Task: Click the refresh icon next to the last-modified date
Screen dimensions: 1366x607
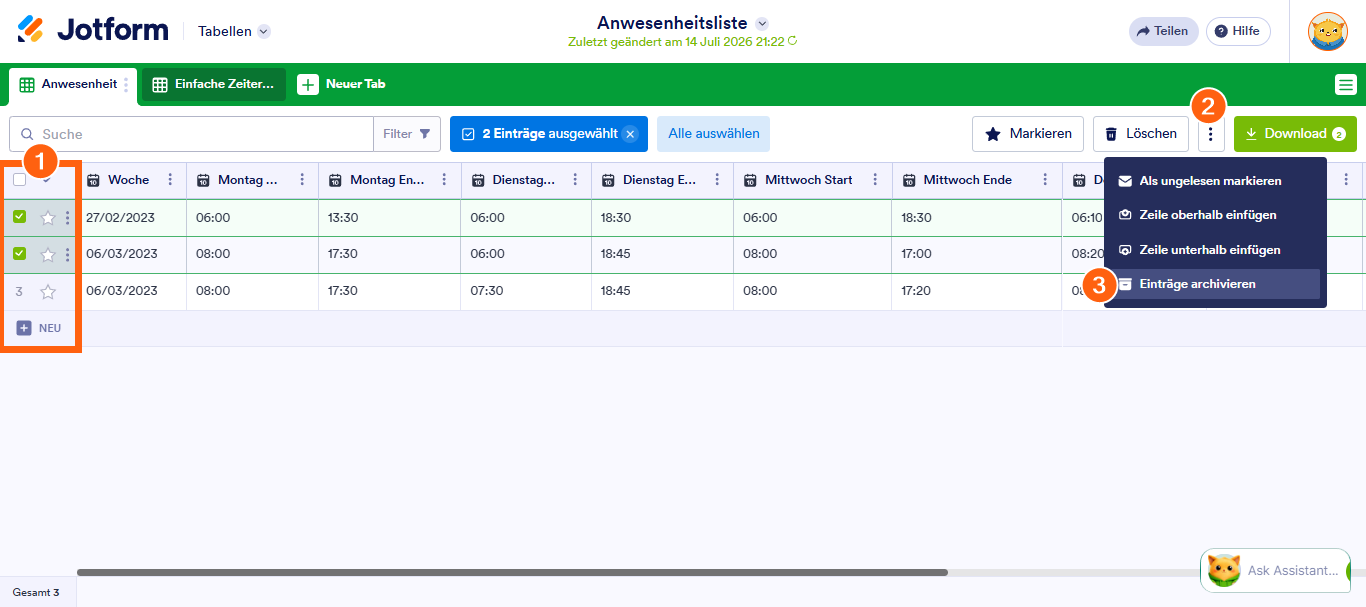Action: point(793,41)
